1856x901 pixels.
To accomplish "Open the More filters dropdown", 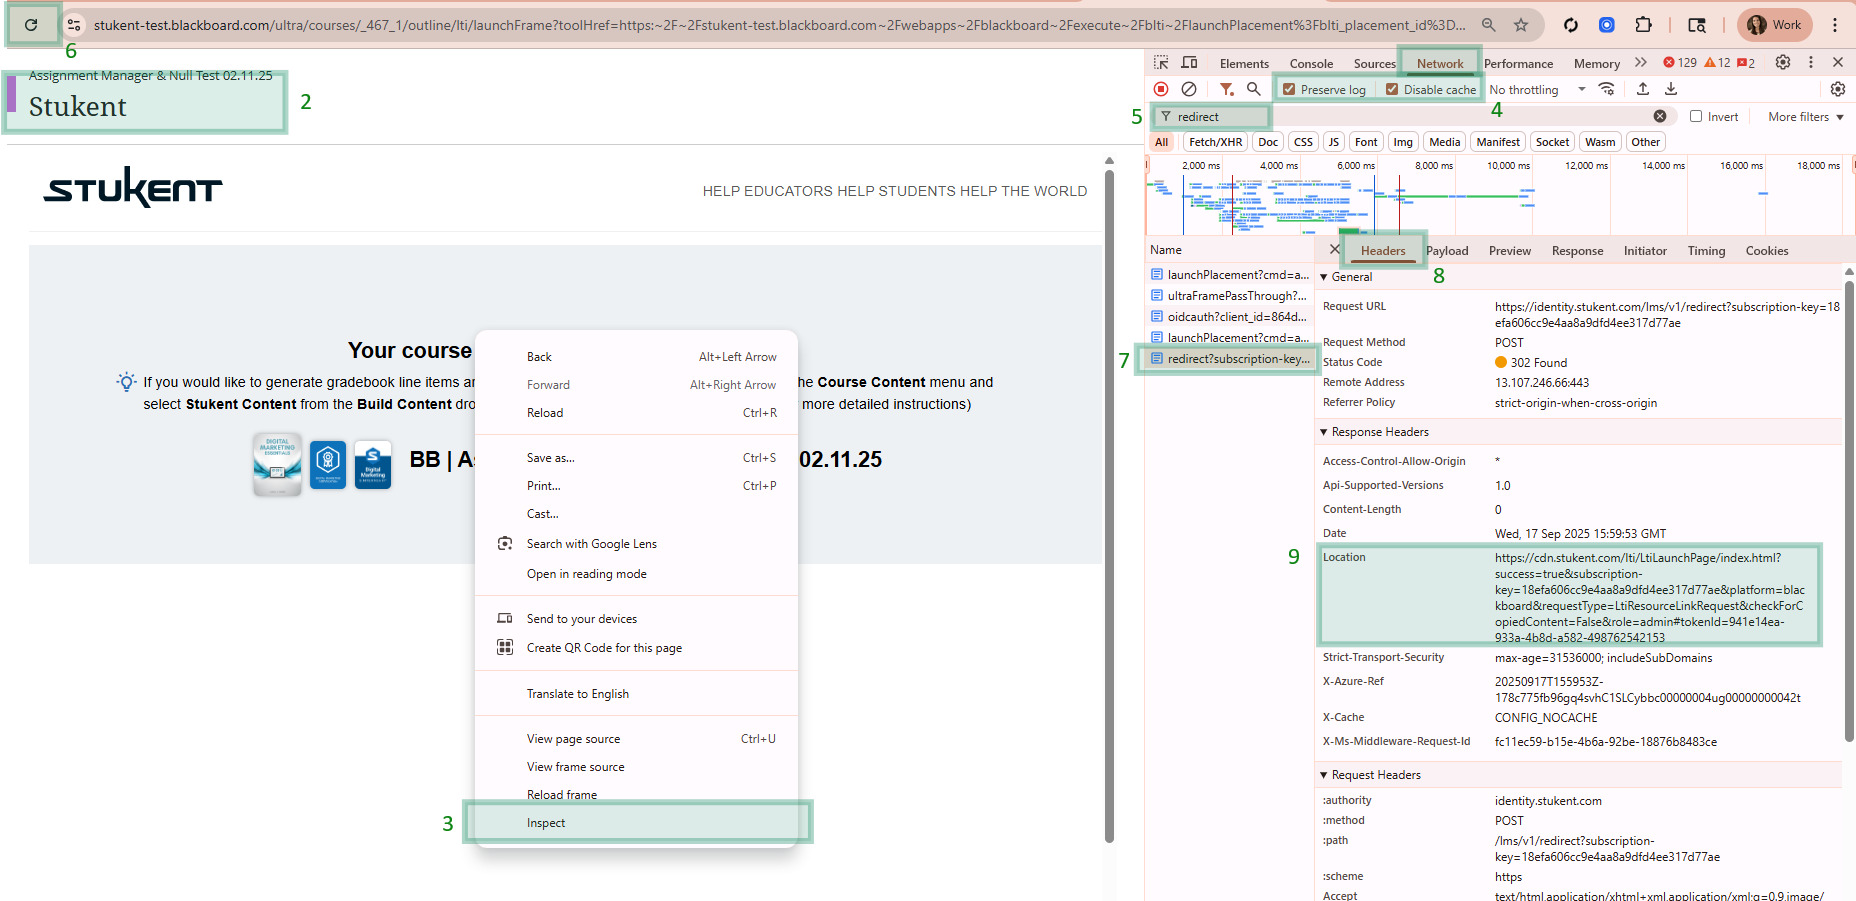I will (1806, 116).
